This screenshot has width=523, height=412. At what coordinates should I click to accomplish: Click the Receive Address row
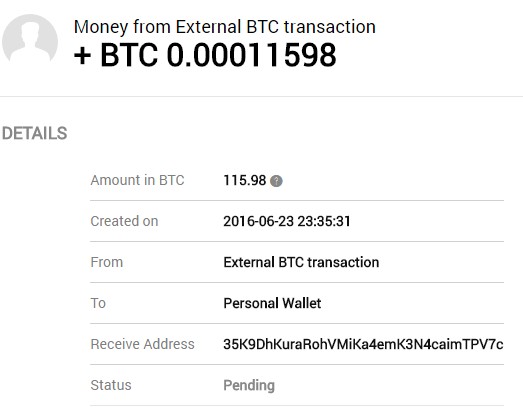[297, 344]
